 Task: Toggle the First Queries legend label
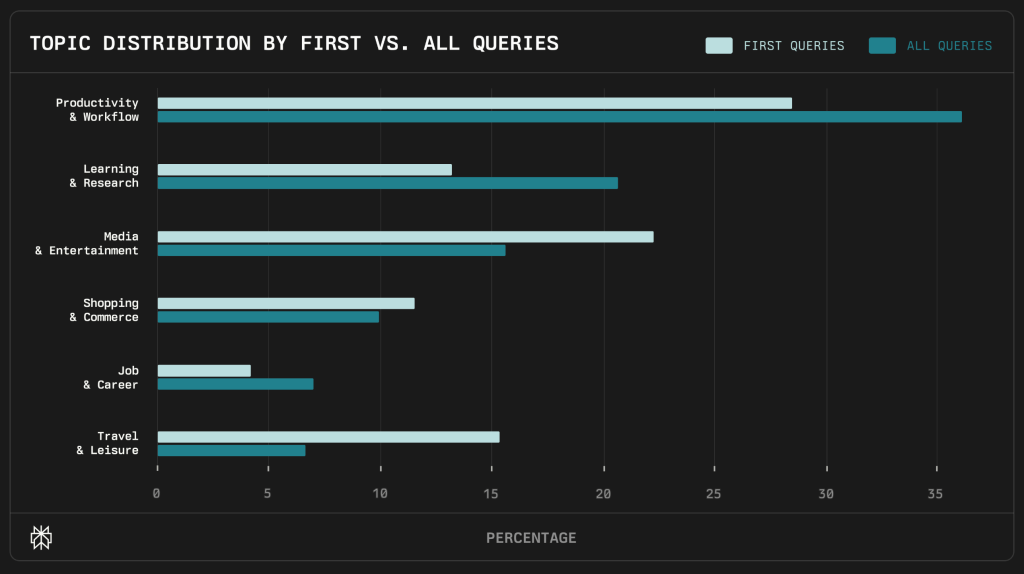[793, 45]
